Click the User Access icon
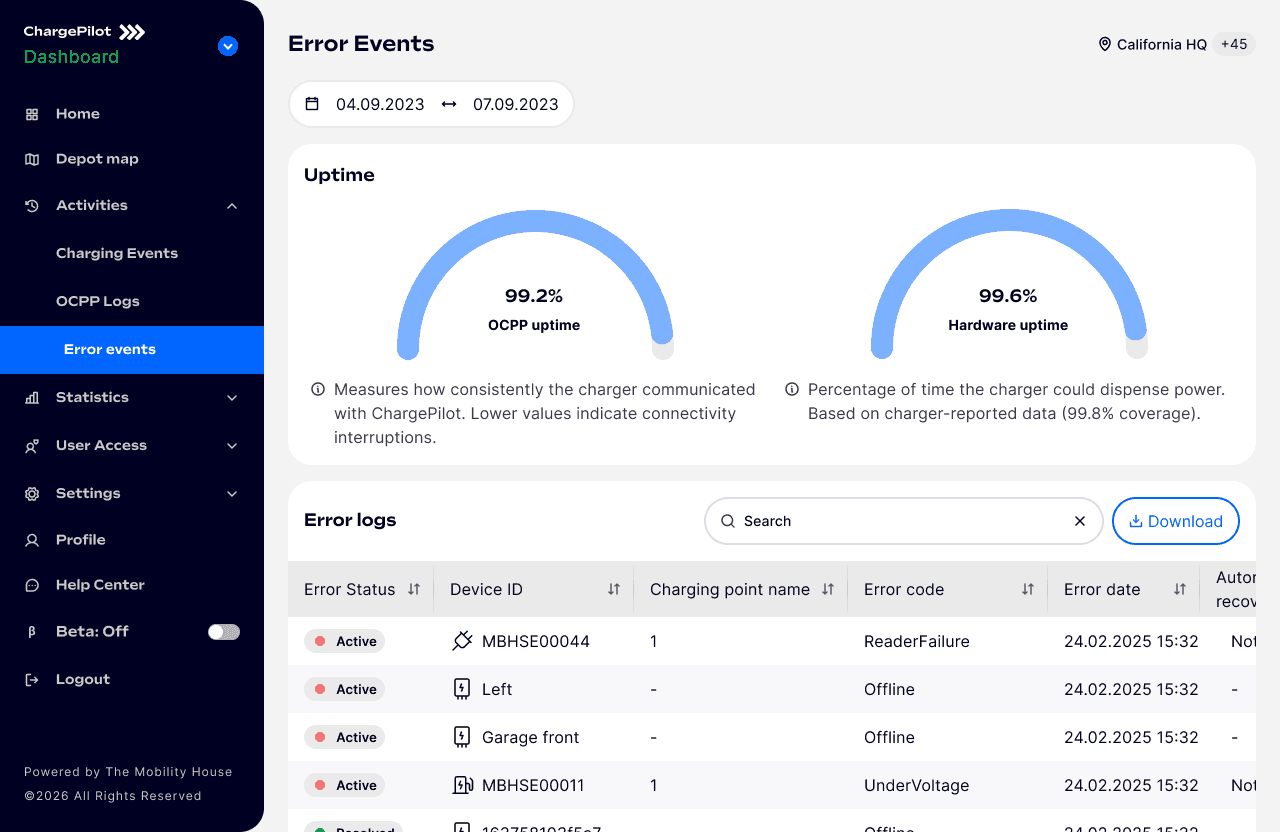Image resolution: width=1280 pixels, height=832 pixels. pyautogui.click(x=32, y=445)
